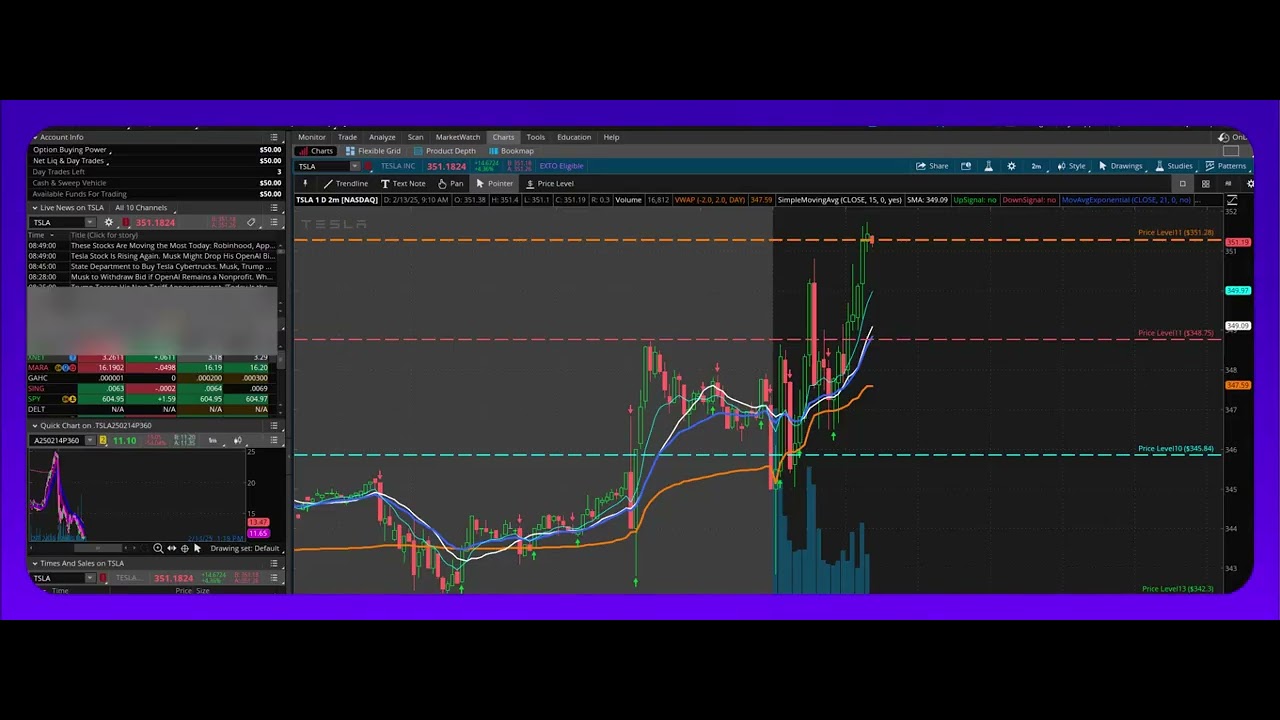Pin the drawing toolbar
The width and height of the screenshot is (1280, 720).
coord(305,184)
